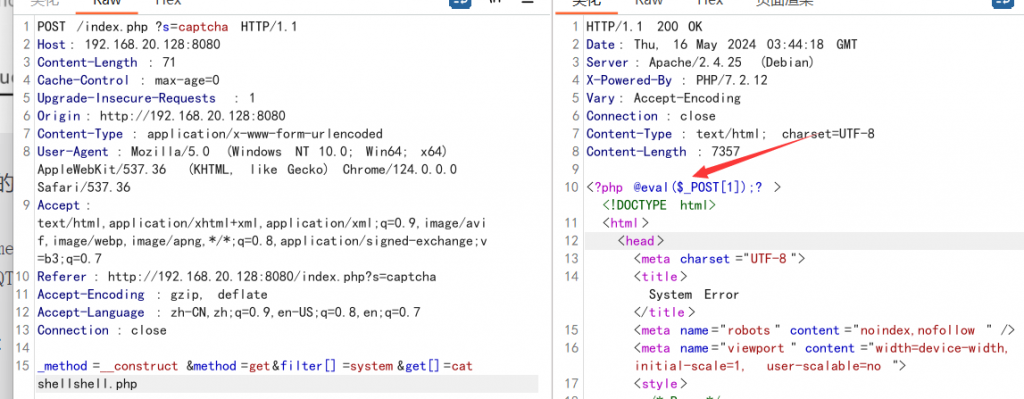The image size is (1024, 399).
Task: Click the request Content-Length: 71 header
Action: (x=106, y=63)
